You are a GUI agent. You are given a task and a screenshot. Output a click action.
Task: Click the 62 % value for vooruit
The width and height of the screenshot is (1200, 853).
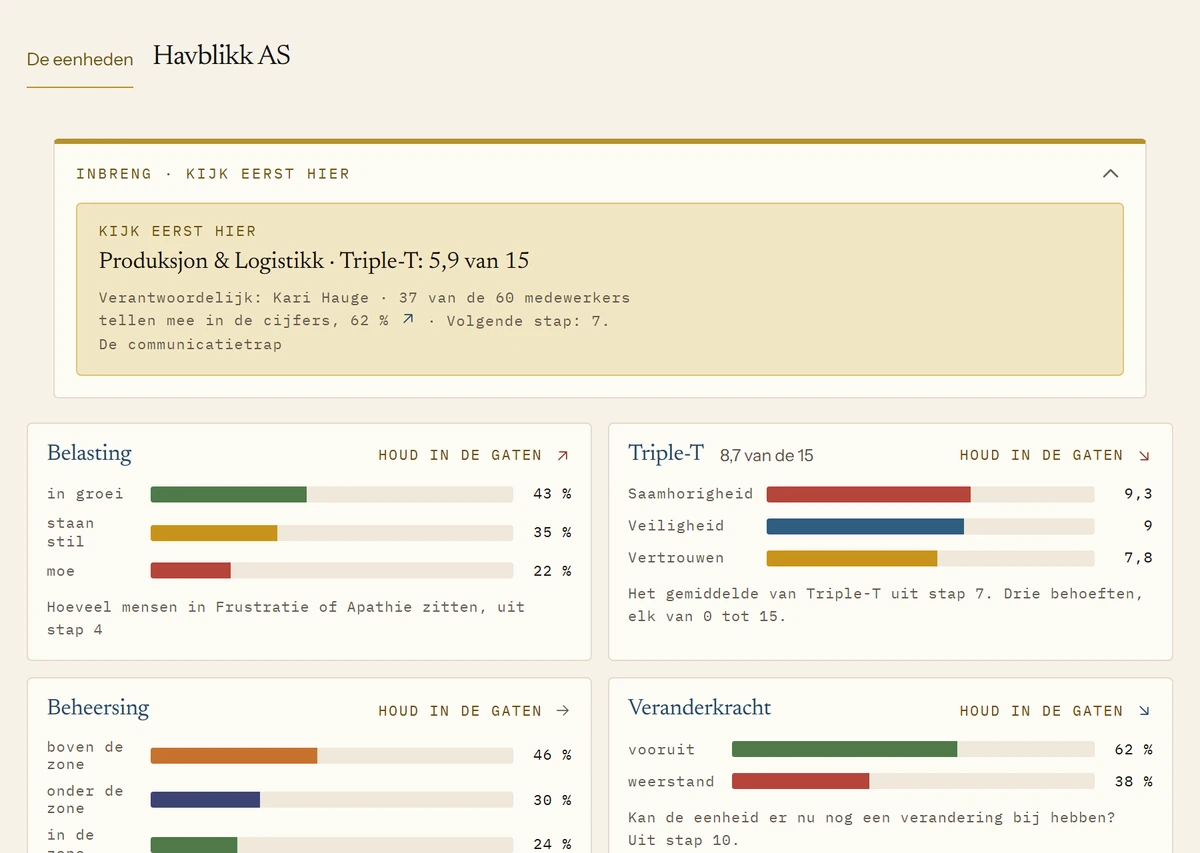[1134, 749]
